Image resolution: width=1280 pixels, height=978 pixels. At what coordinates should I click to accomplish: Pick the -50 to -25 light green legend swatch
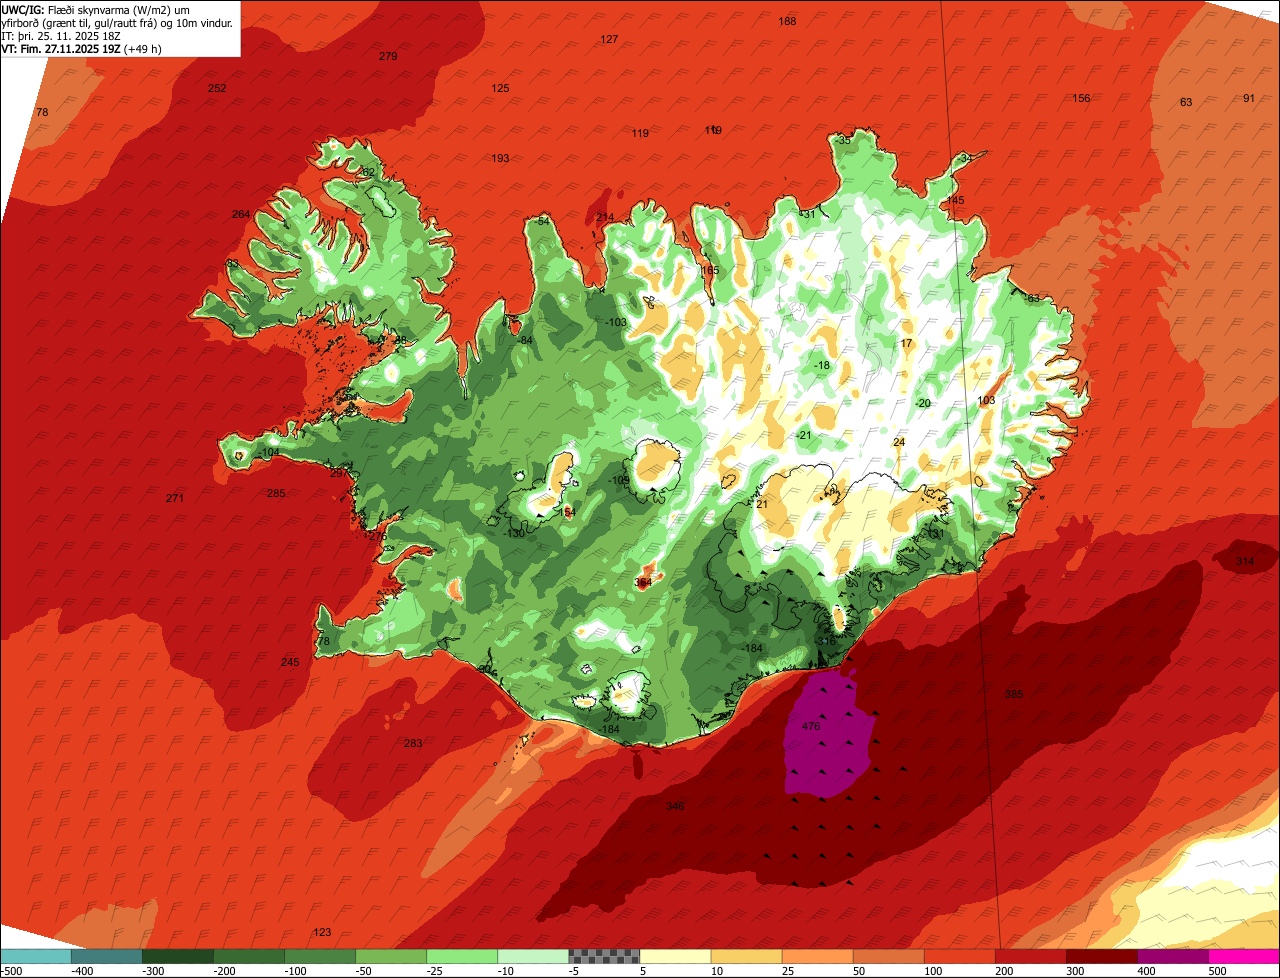tap(391, 955)
